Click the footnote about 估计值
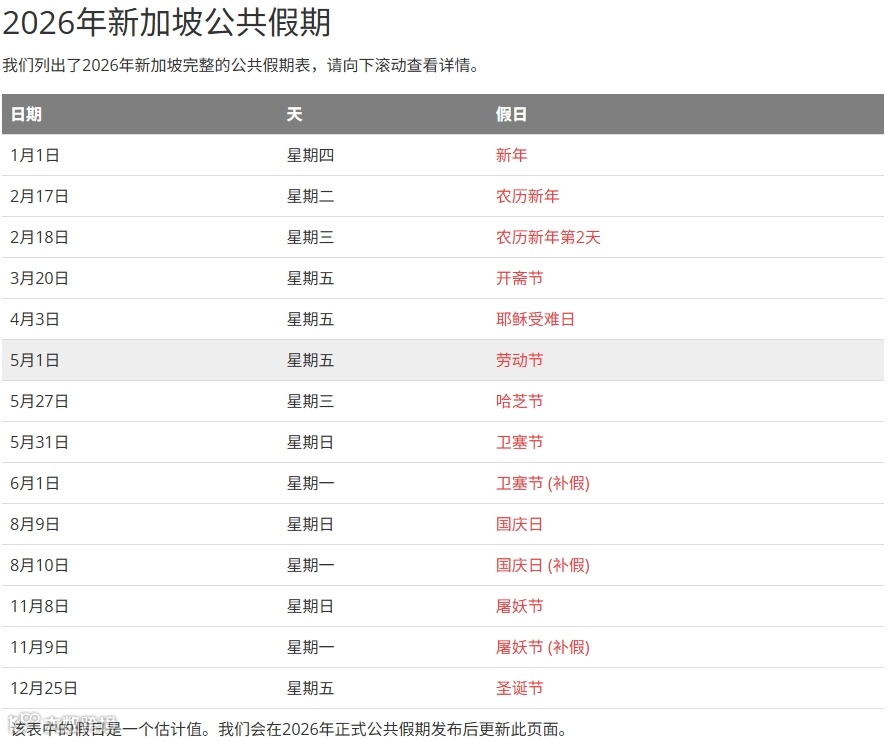This screenshot has height=741, width=892. click(x=289, y=728)
